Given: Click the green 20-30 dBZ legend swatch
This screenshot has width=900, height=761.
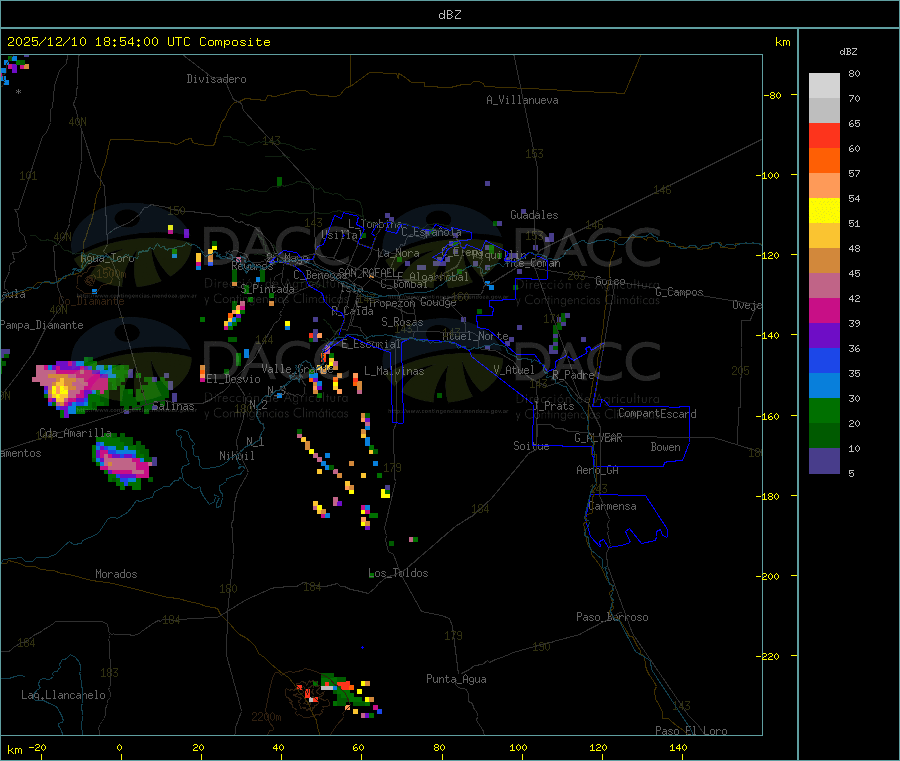Looking at the screenshot, I should 824,410.
